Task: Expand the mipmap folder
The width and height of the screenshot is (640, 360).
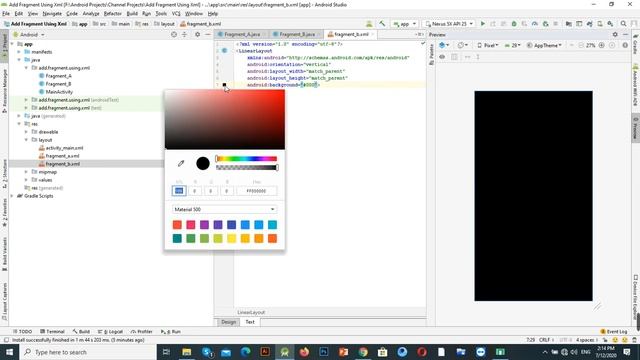Action: (x=26, y=172)
